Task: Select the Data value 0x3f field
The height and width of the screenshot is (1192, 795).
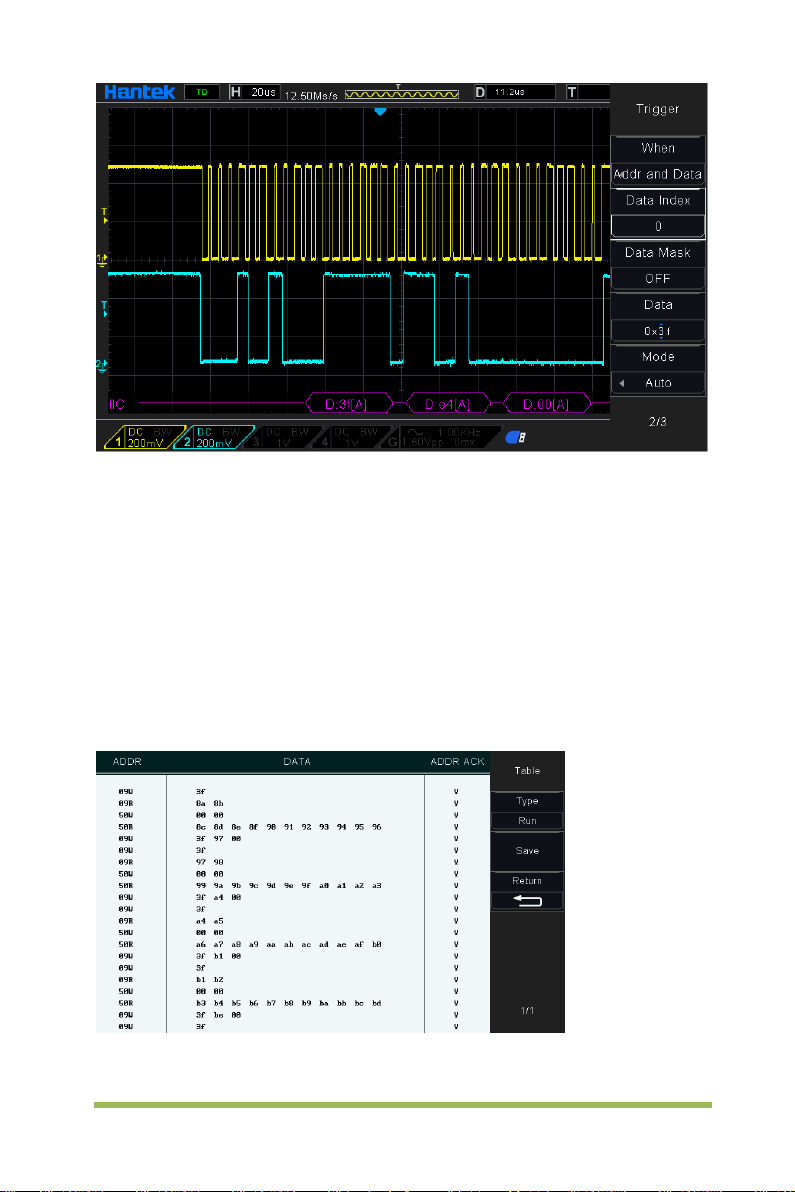Action: click(657, 331)
